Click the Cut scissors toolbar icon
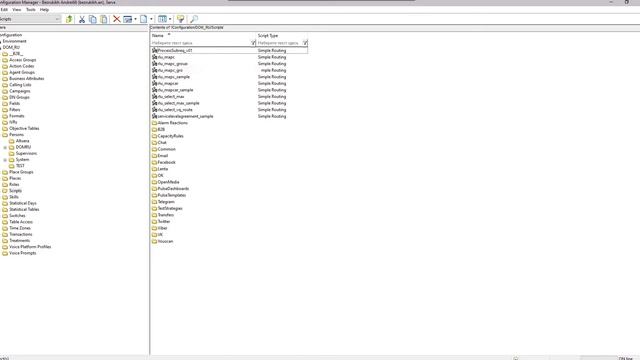 pos(82,19)
